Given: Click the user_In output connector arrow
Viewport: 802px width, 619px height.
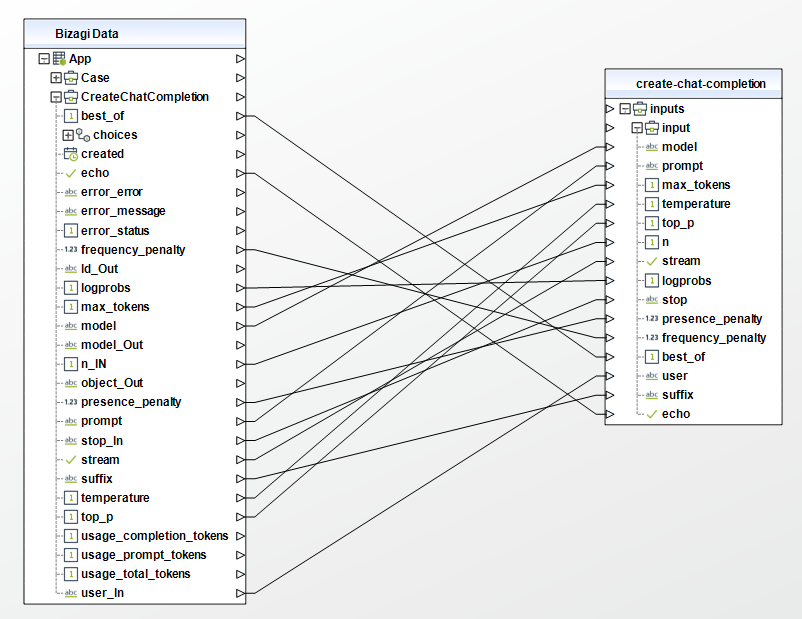Looking at the screenshot, I should coord(240,593).
